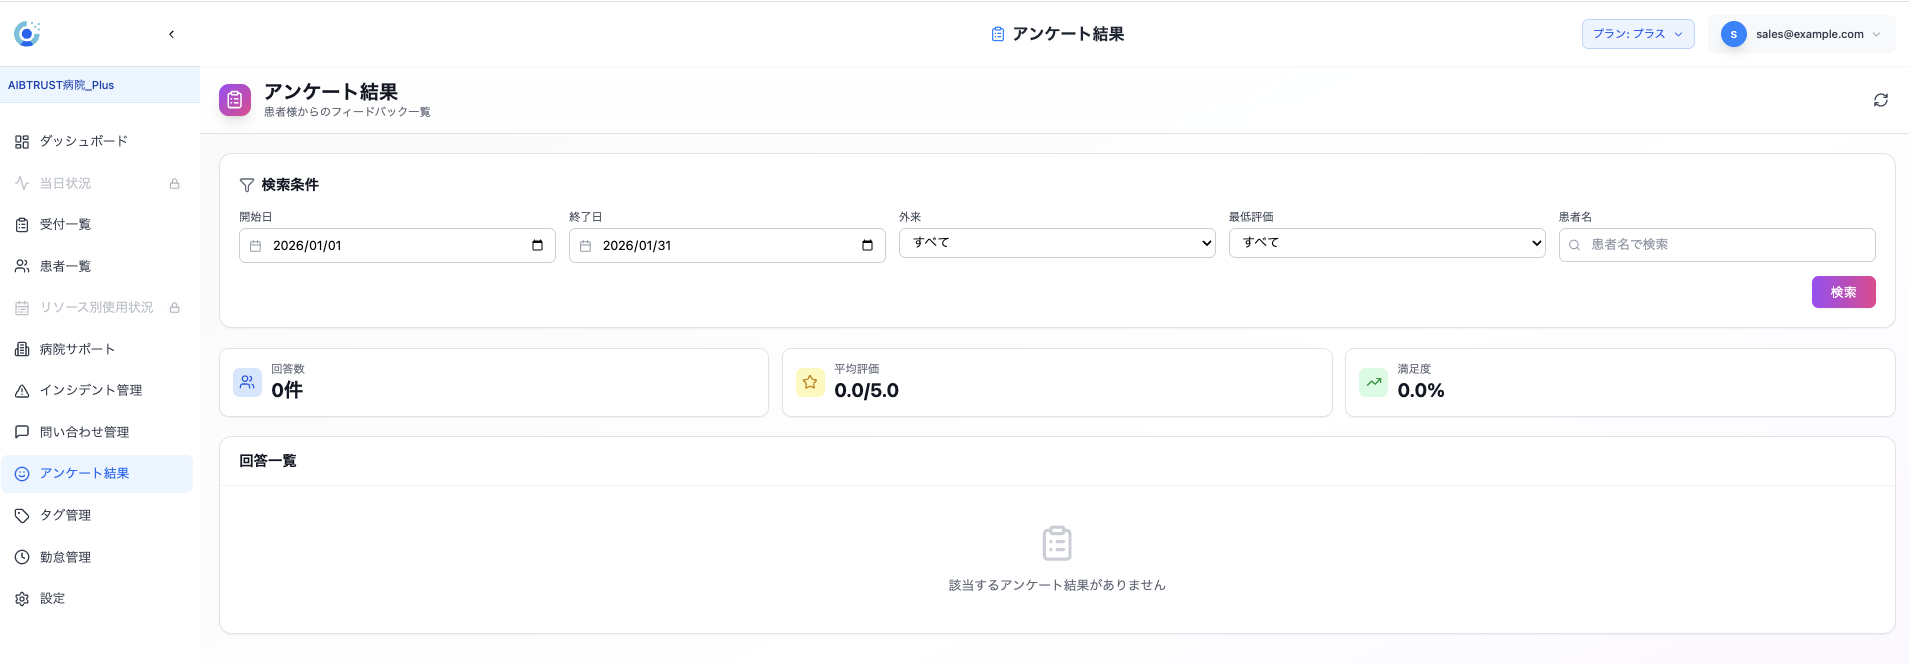Screen dimensions: 1909x664
Task: Click the 開始日 date field
Action: pos(397,245)
